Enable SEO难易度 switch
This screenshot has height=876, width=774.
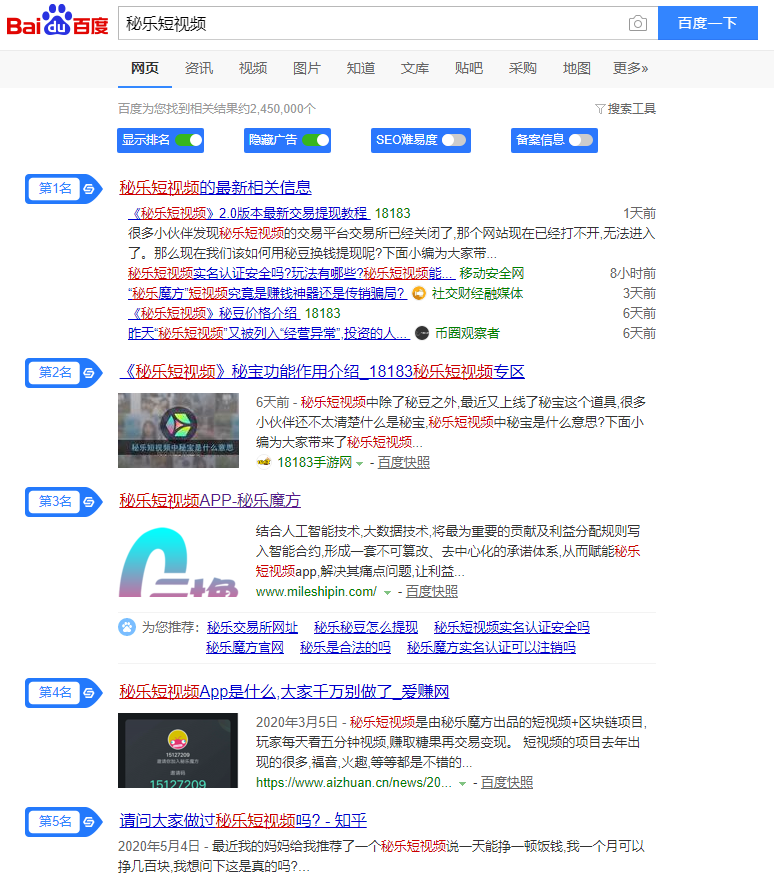[x=454, y=140]
